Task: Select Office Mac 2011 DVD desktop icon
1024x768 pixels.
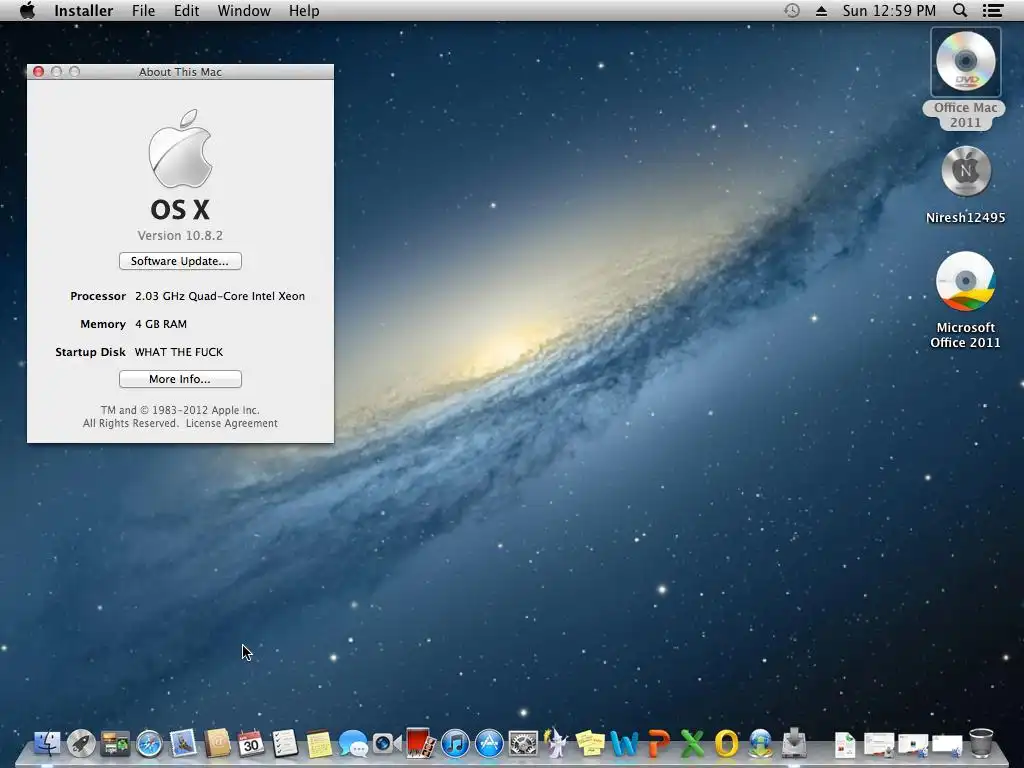Action: 965,62
